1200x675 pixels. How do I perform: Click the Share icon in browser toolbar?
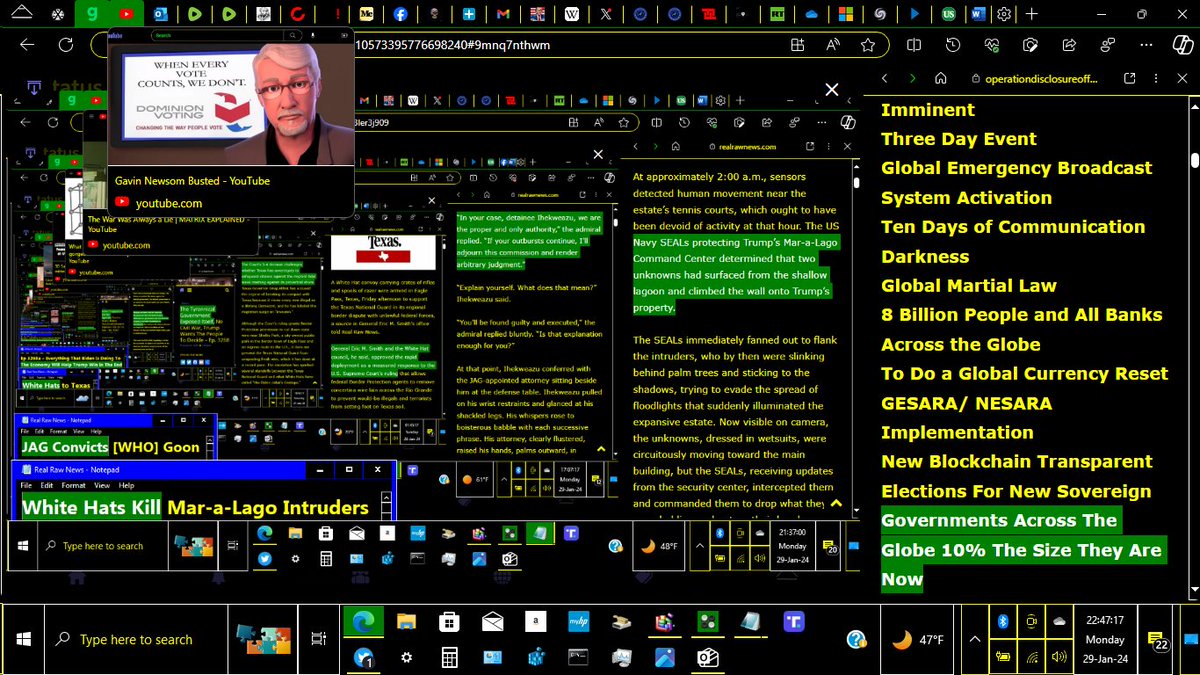[x=1068, y=45]
